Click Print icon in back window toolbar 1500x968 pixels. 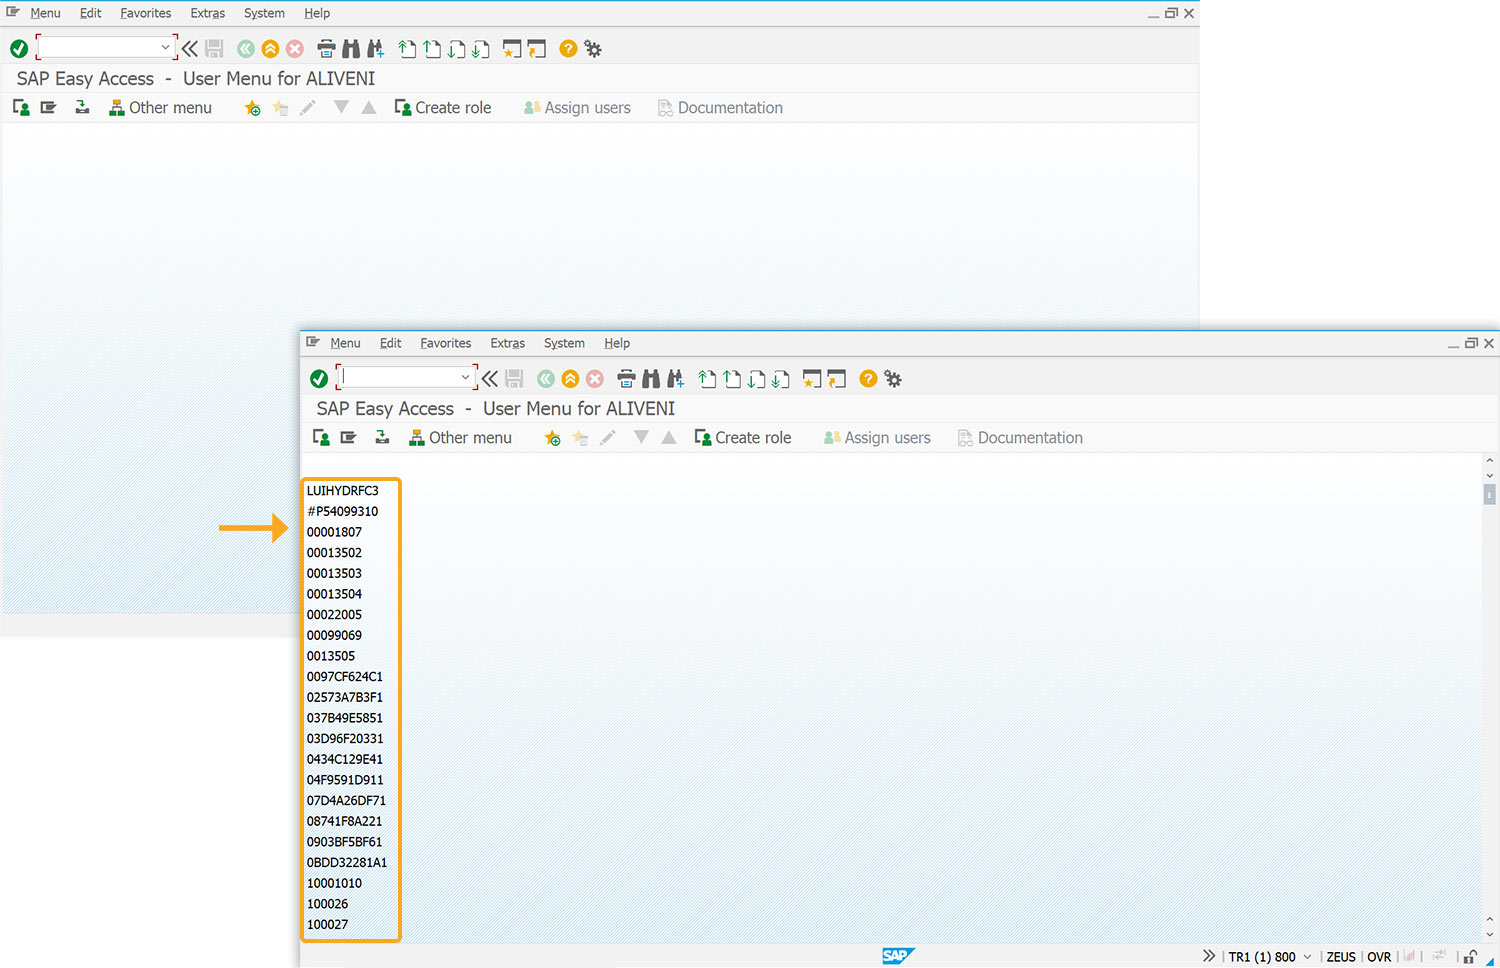327,49
